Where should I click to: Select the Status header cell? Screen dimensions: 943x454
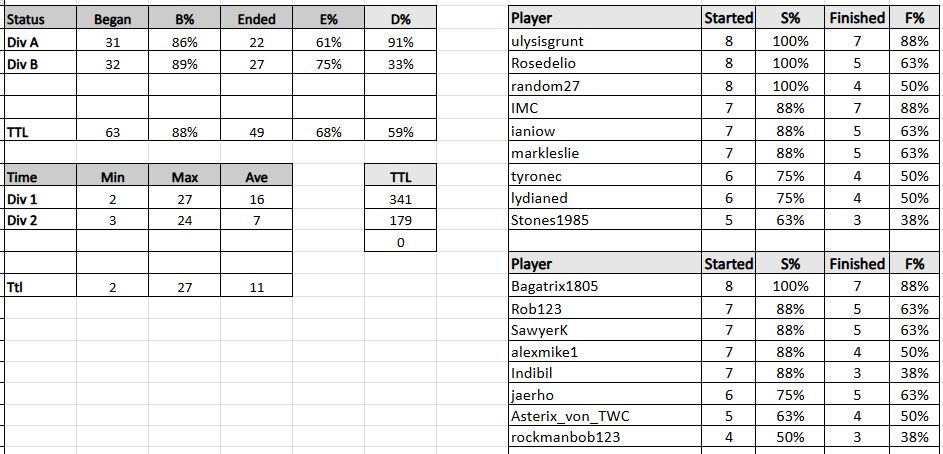coord(40,18)
